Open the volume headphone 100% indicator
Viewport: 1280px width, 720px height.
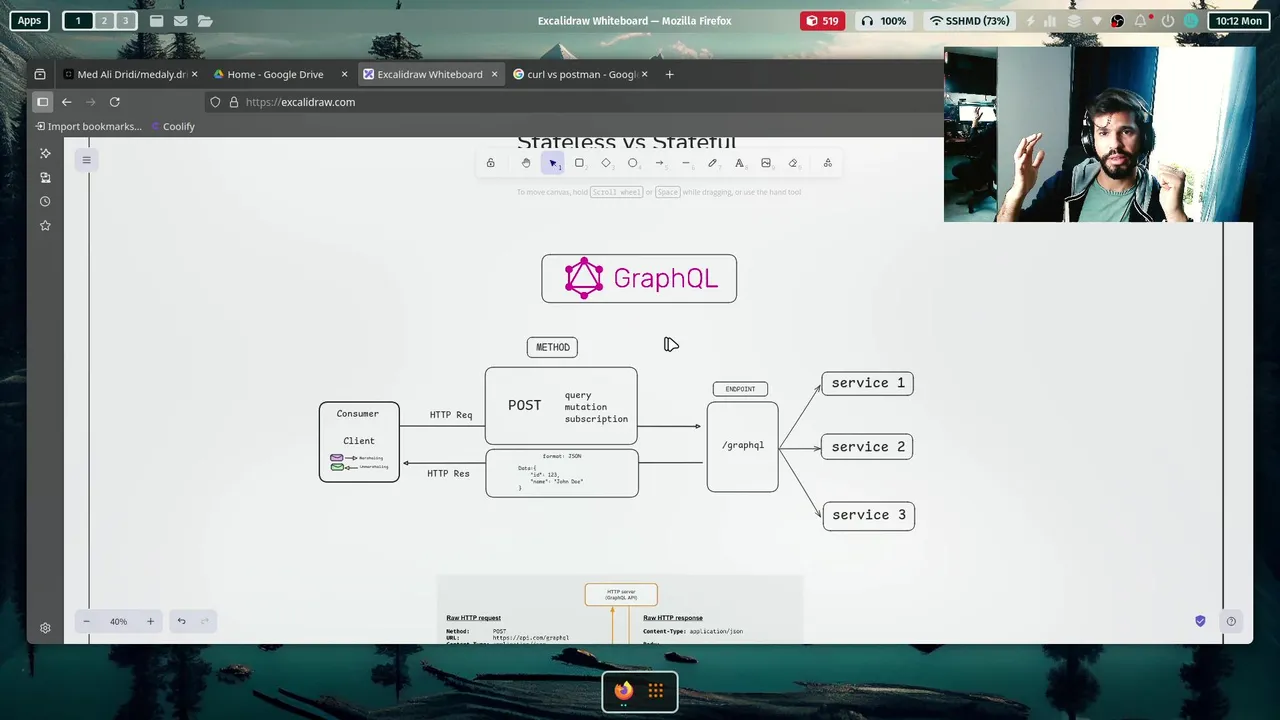[884, 21]
